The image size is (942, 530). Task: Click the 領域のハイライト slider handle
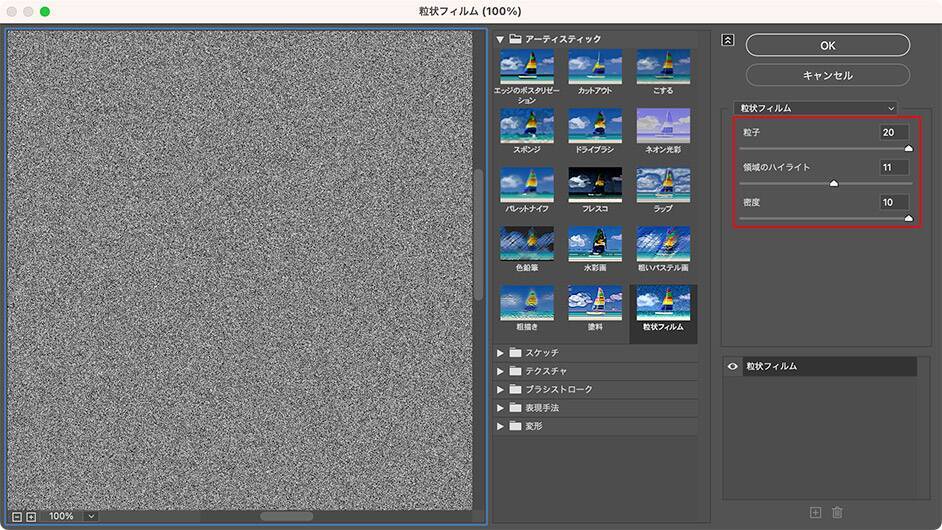point(833,183)
